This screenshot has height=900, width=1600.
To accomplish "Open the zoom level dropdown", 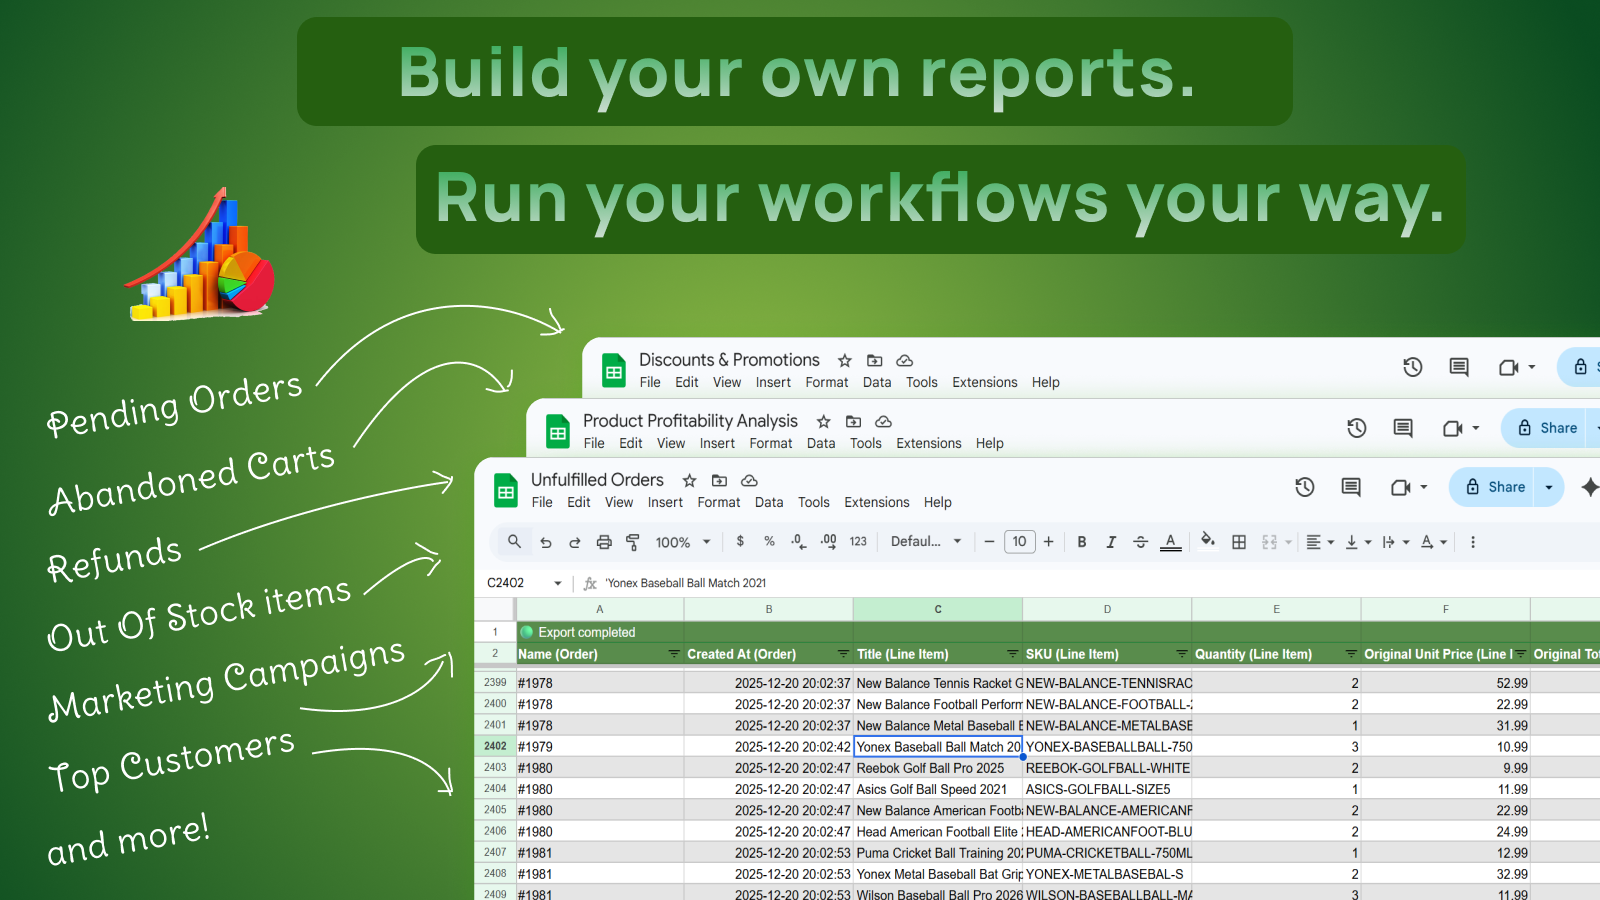I will 683,541.
